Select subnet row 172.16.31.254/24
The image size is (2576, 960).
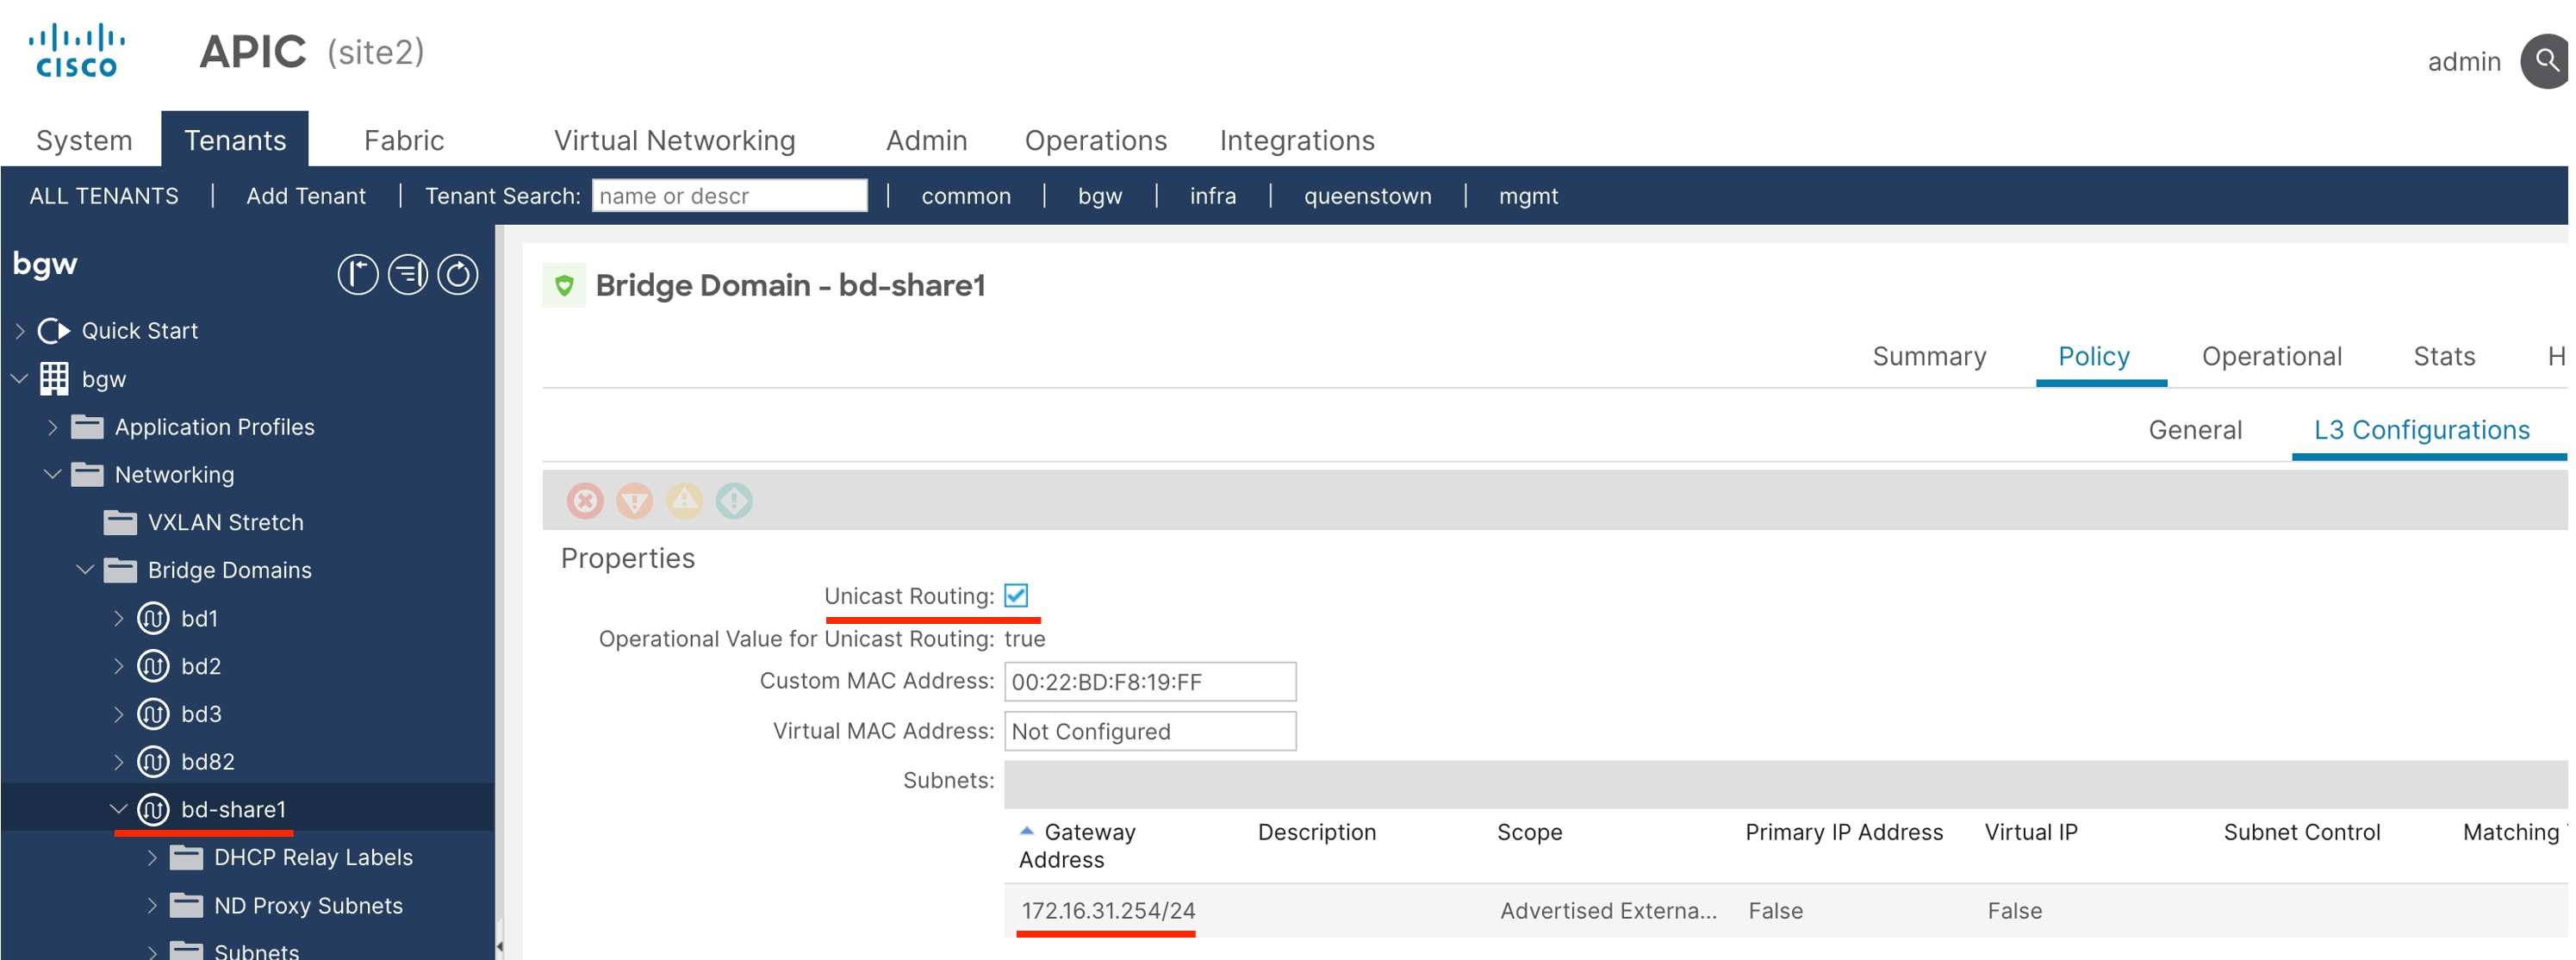pyautogui.click(x=1785, y=911)
